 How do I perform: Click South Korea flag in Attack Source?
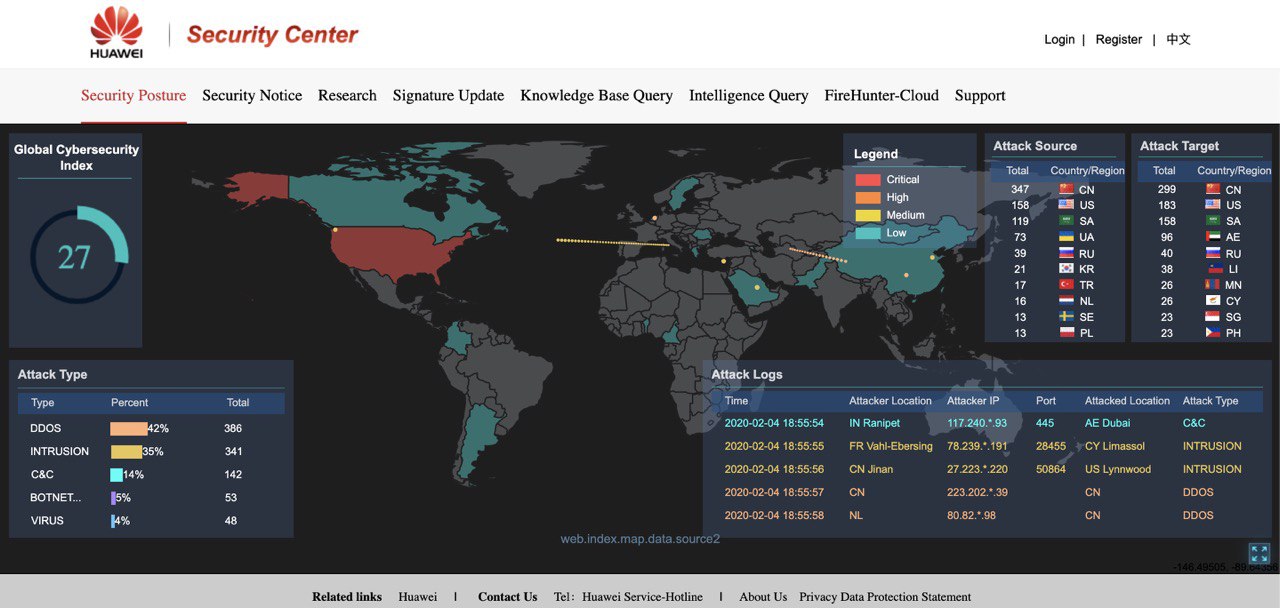[x=1066, y=269]
